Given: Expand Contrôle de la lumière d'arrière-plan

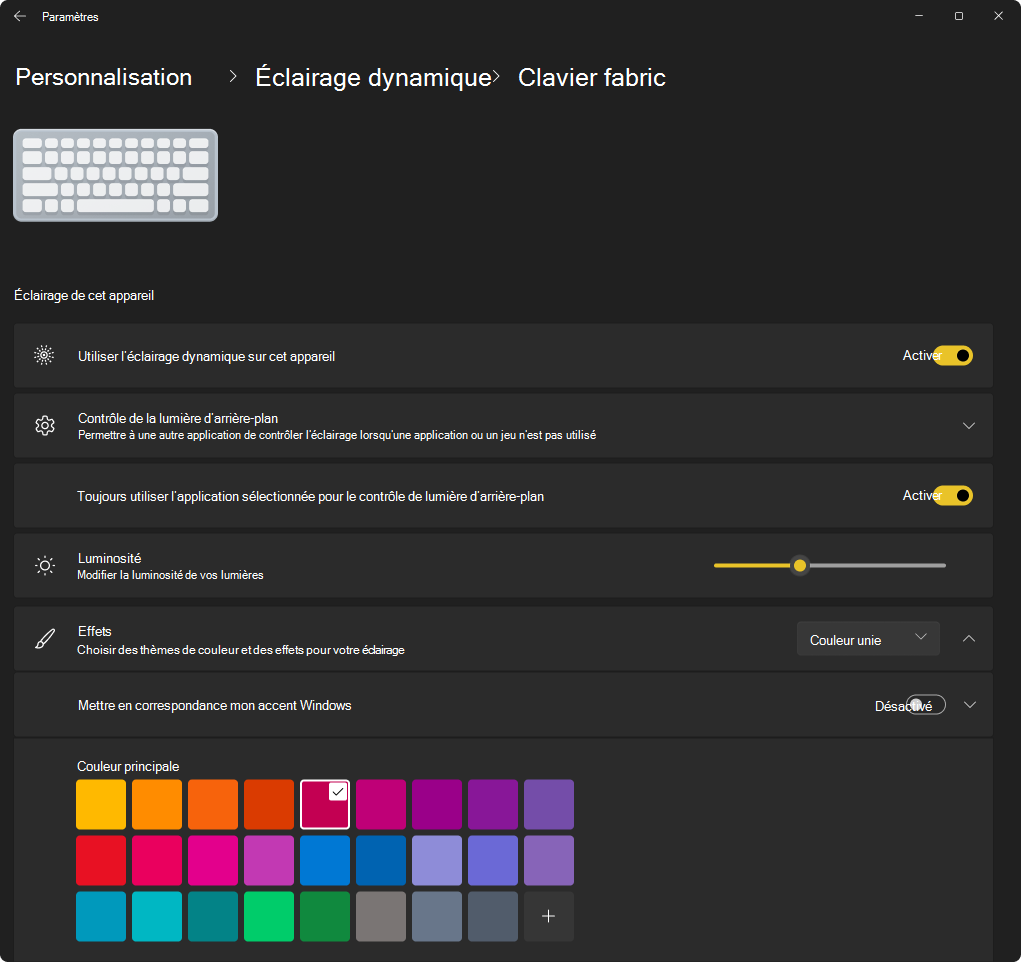Looking at the screenshot, I should coord(969,425).
